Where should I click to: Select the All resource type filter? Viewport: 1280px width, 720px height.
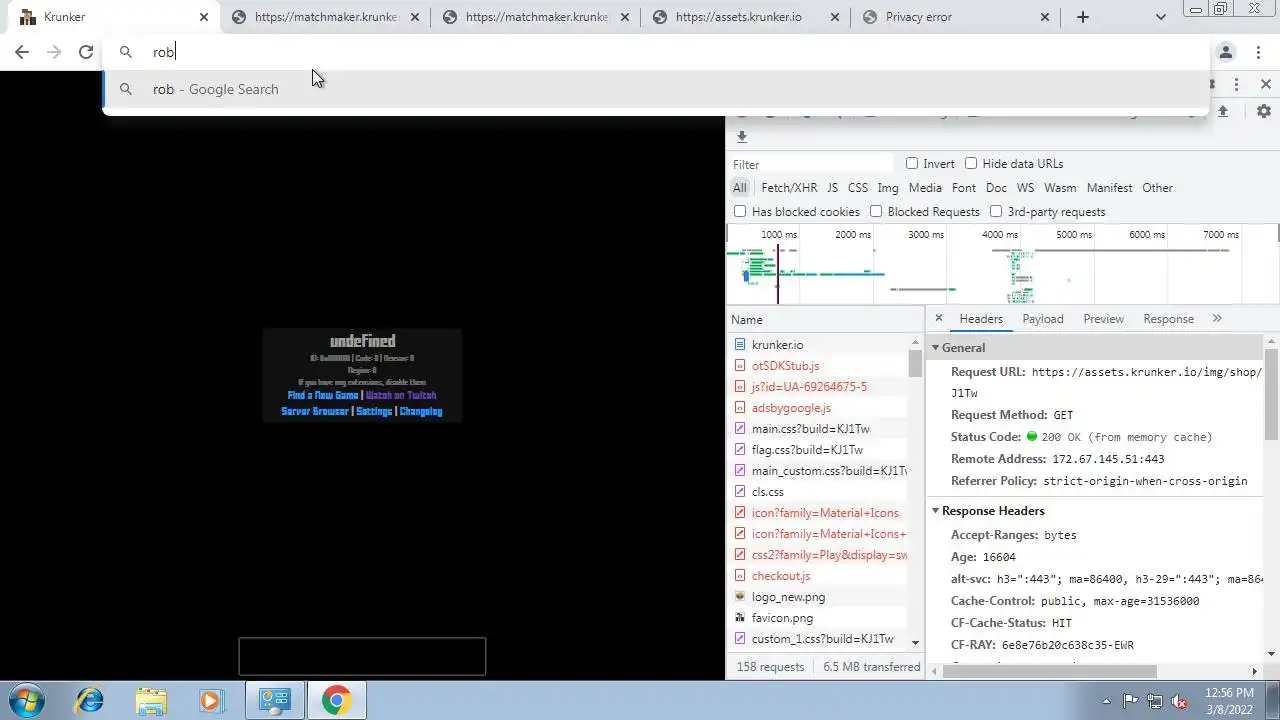739,188
